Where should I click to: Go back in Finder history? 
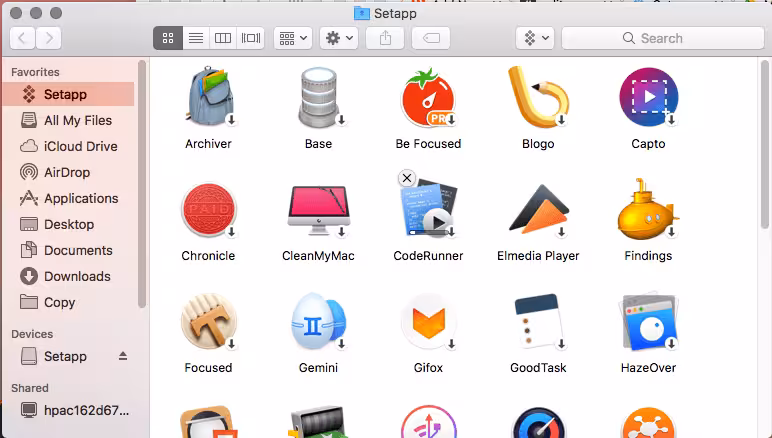[x=22, y=38]
